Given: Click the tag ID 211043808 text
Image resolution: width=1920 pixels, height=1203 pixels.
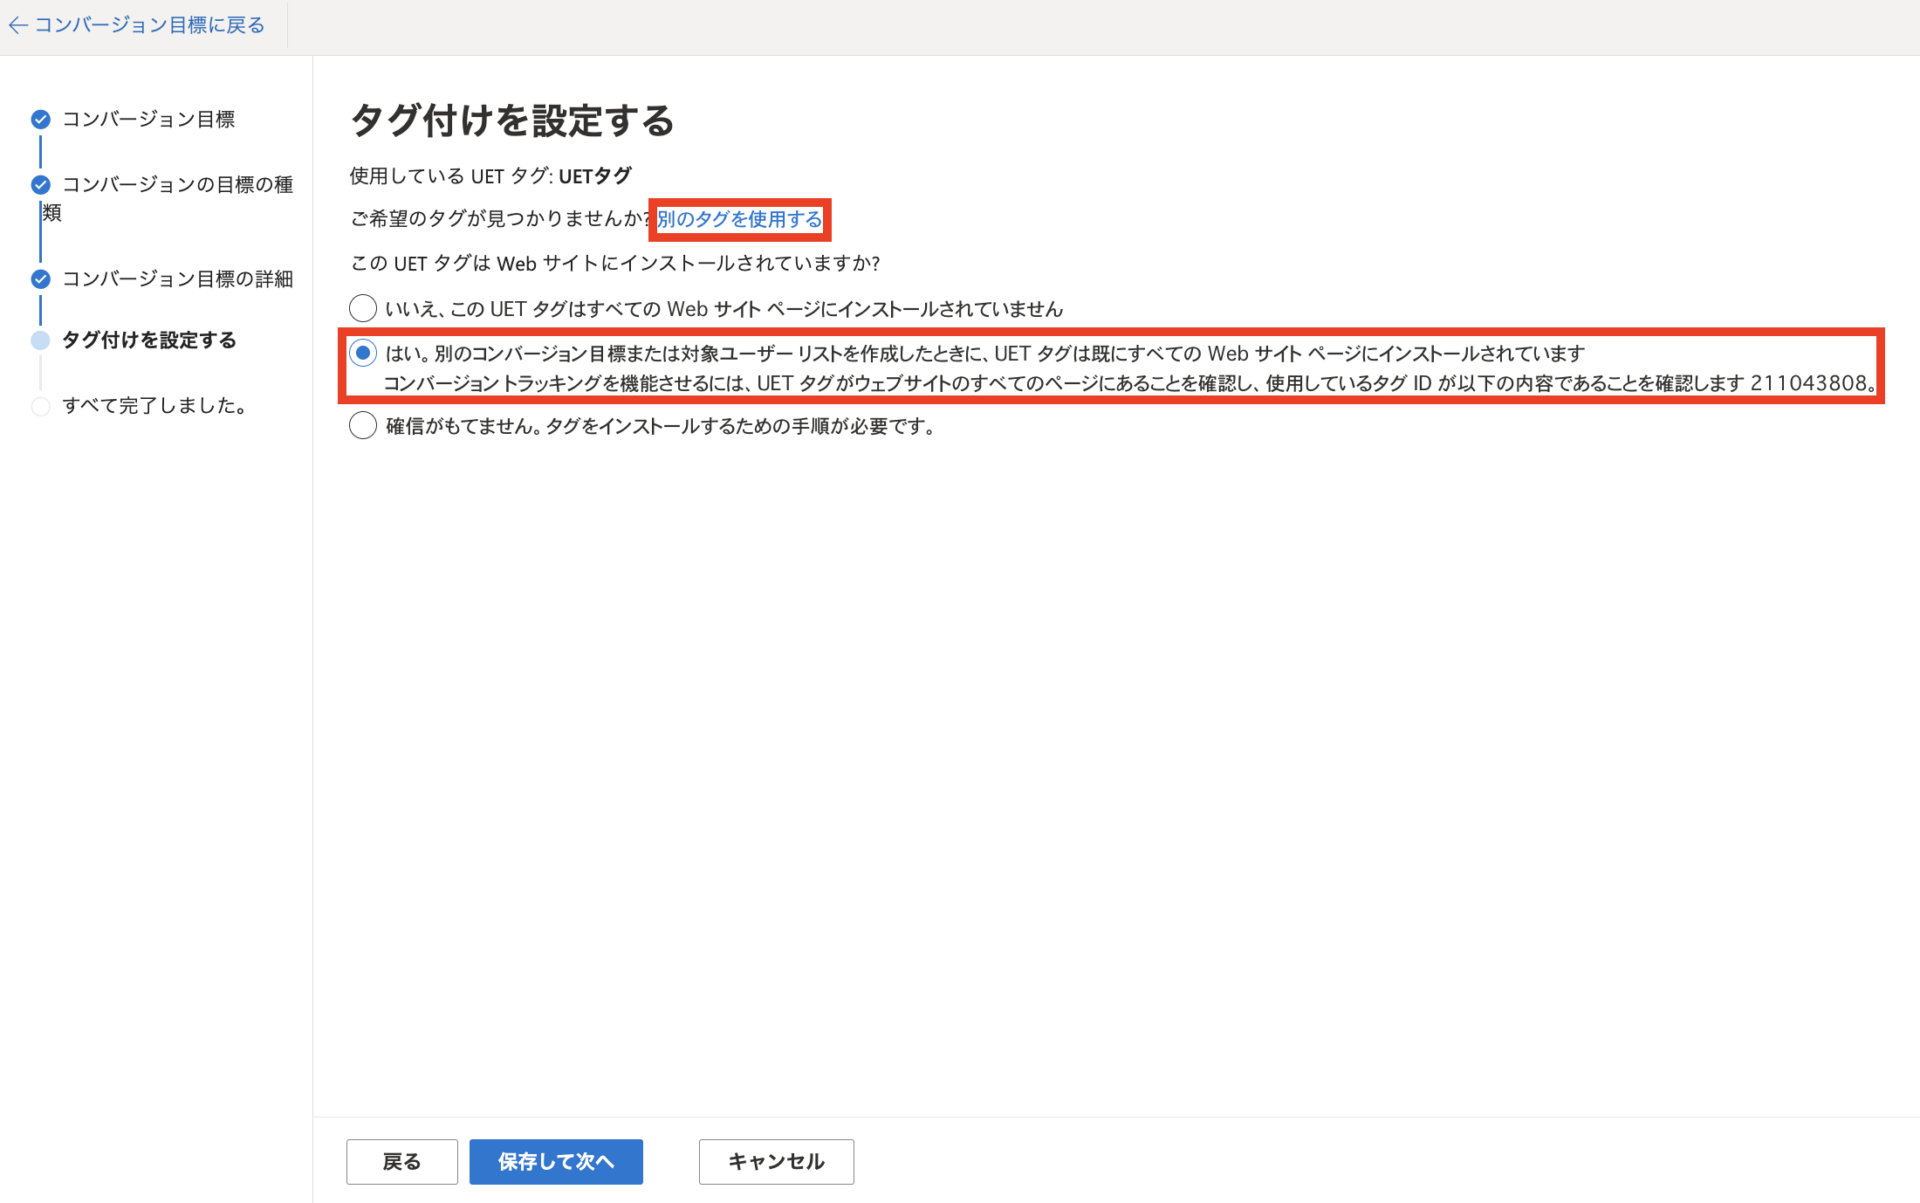Looking at the screenshot, I should tap(1808, 383).
